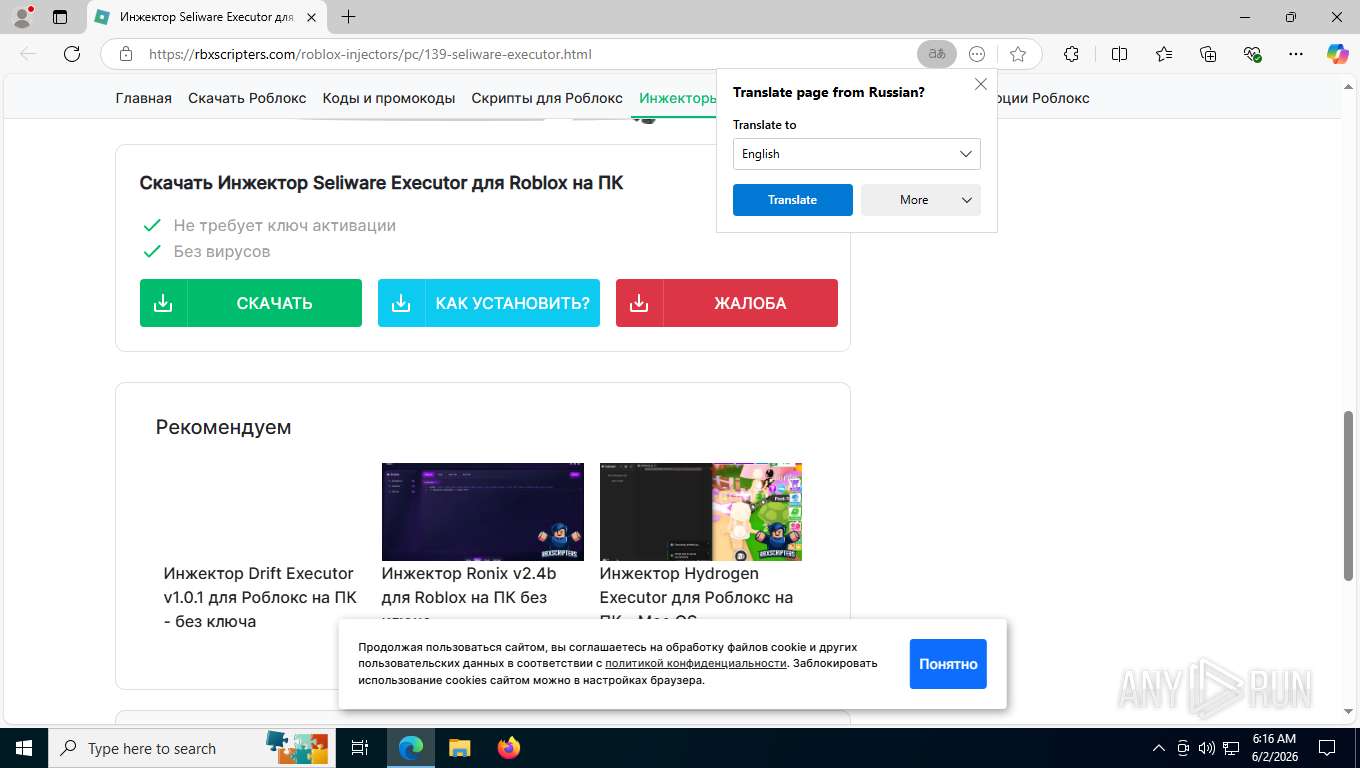Image resolution: width=1360 pixels, height=768 pixels.
Task: Open the Windows Start menu
Action: click(23, 748)
